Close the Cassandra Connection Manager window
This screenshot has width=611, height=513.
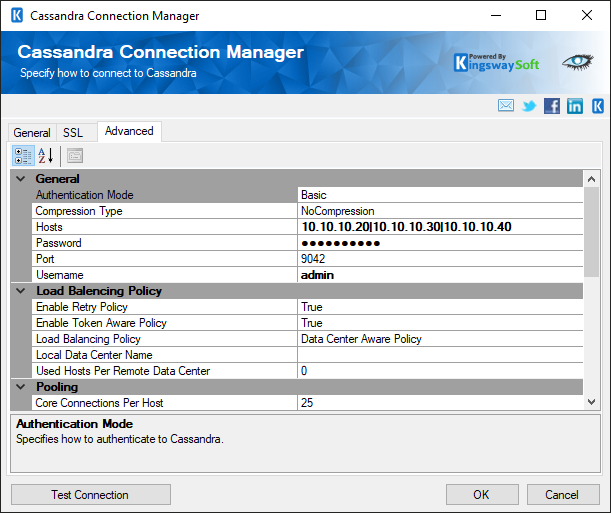[x=587, y=16]
